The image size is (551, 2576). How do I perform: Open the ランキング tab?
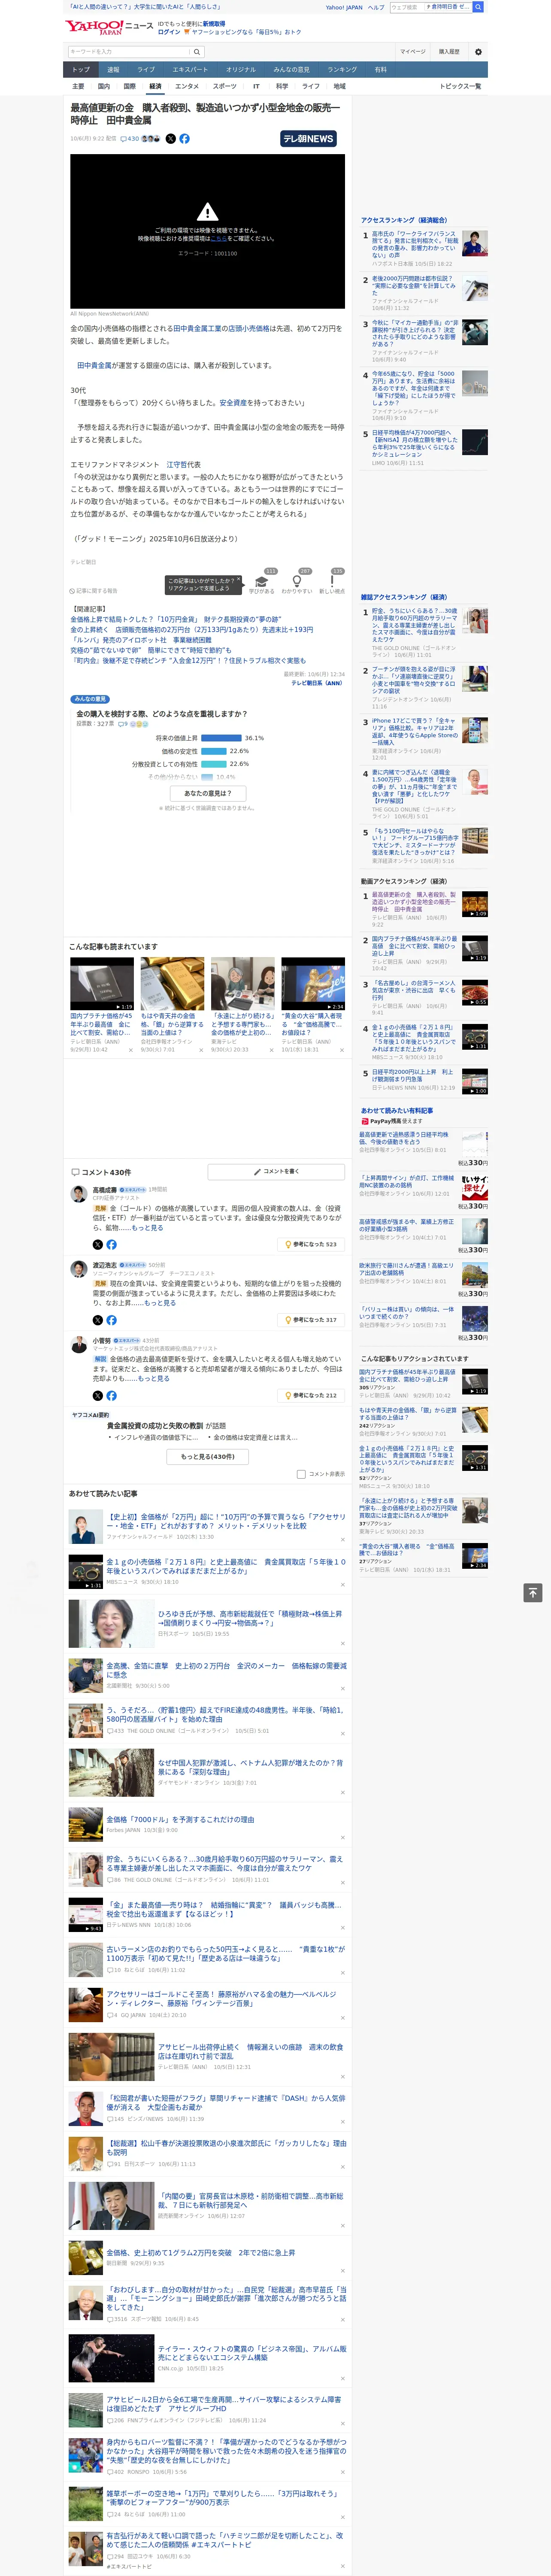click(x=342, y=70)
